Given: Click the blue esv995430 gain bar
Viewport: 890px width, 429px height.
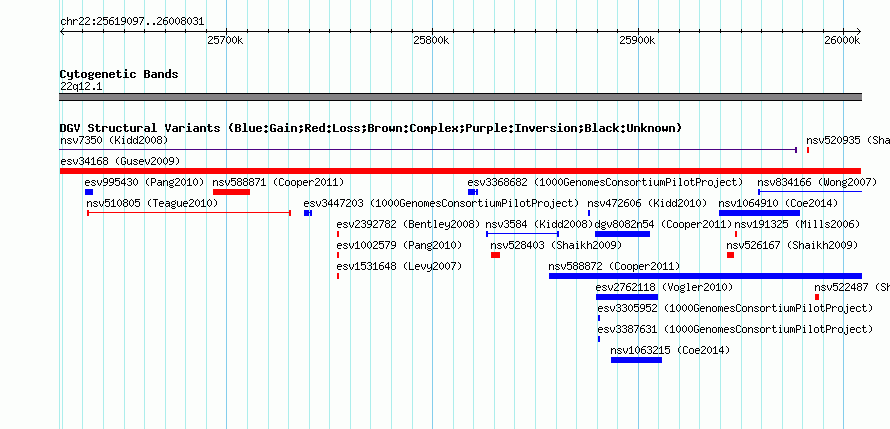Looking at the screenshot, I should [x=89, y=192].
